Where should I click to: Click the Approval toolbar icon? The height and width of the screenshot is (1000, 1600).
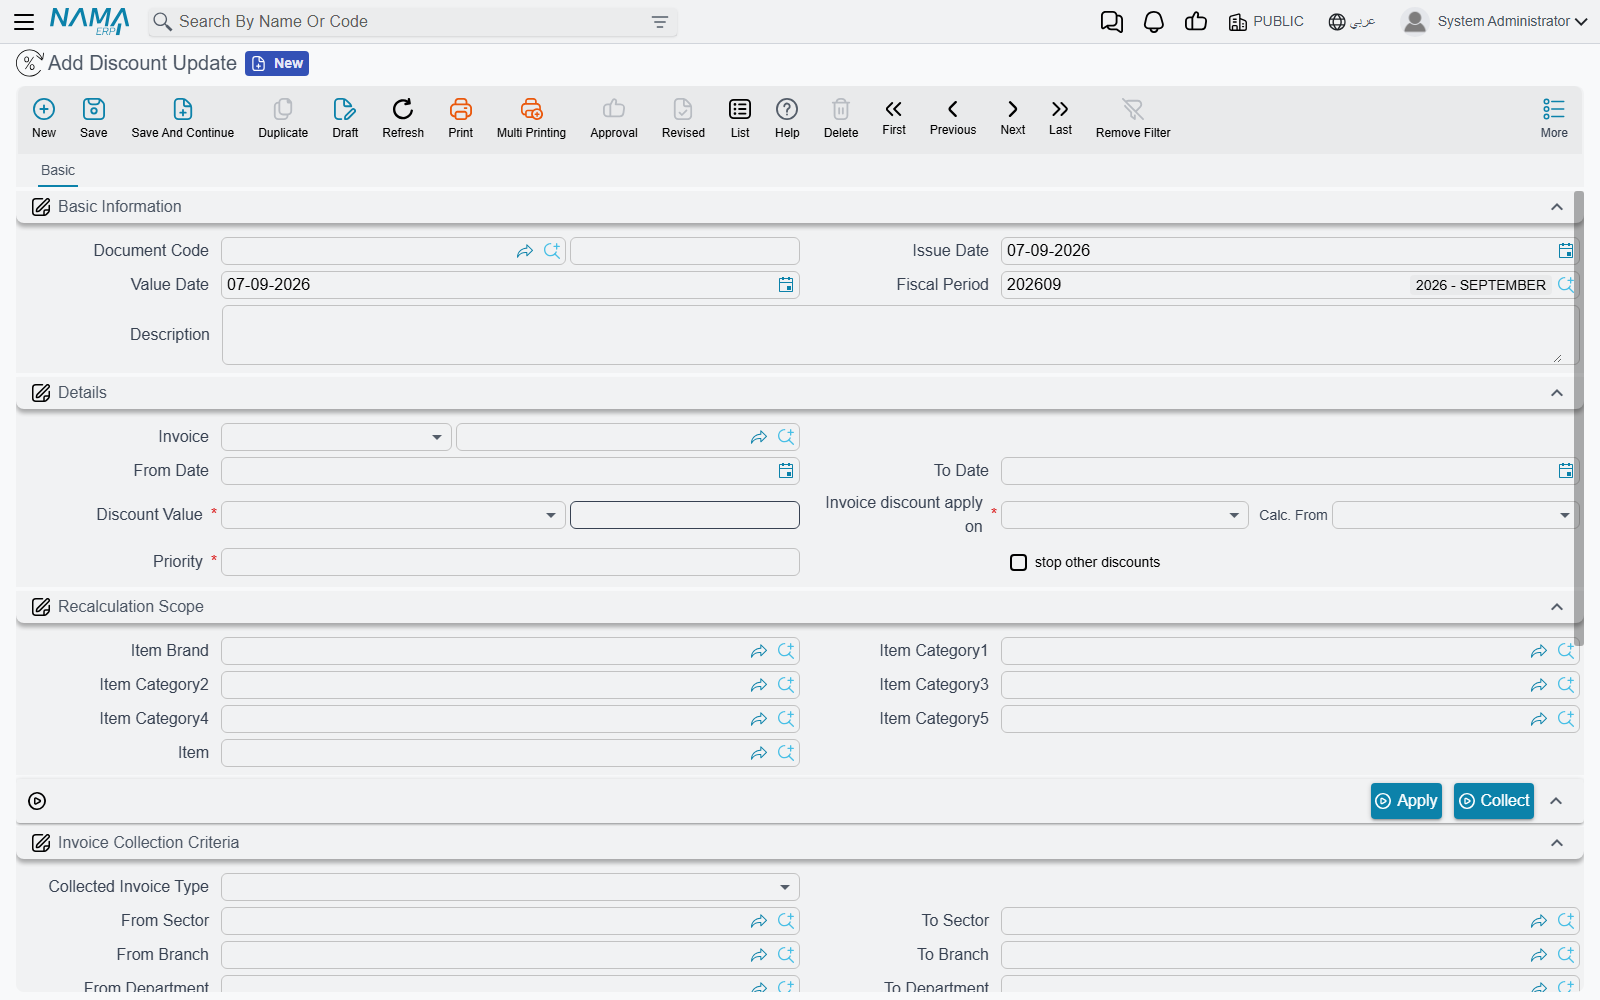[x=614, y=118]
